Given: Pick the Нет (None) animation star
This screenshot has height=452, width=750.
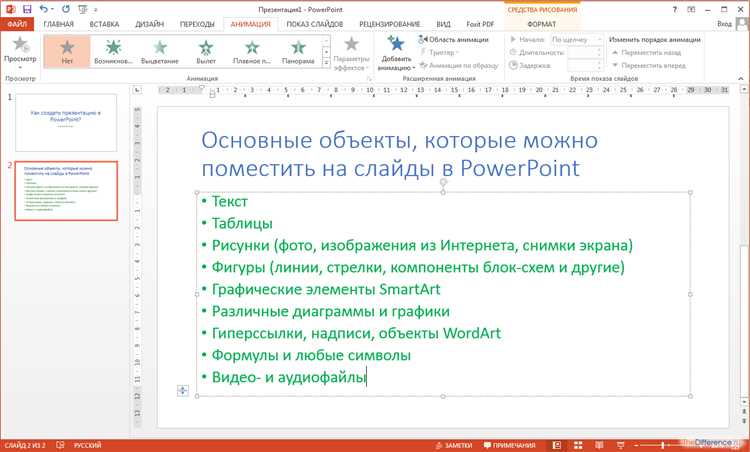Looking at the screenshot, I should [x=67, y=51].
